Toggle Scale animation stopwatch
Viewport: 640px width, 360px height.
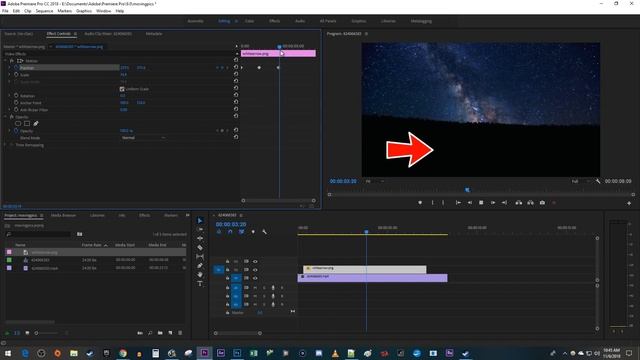pos(16,74)
